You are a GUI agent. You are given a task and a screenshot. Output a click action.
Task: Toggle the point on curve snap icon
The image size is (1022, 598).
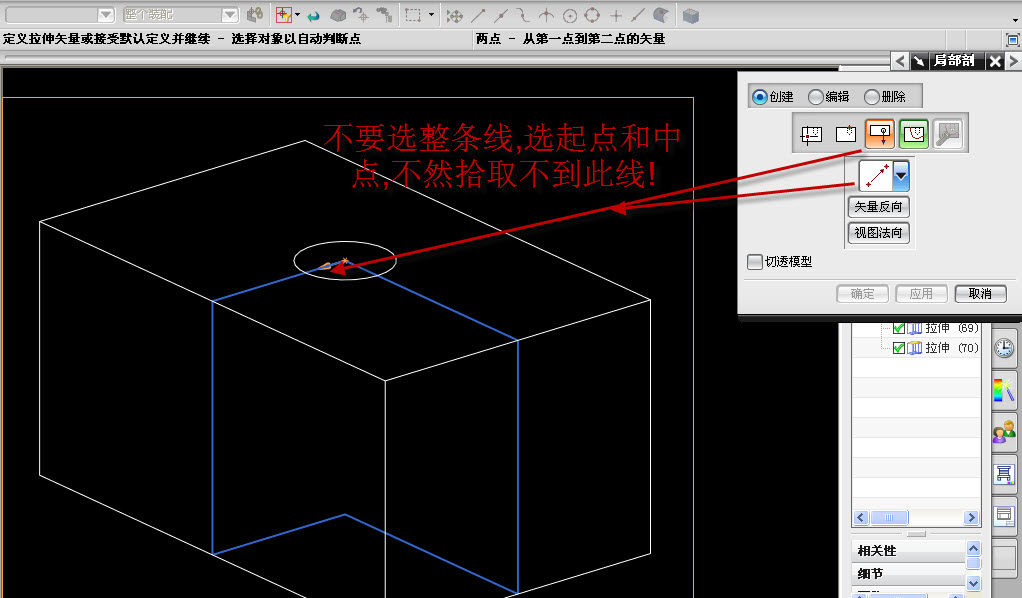[x=637, y=15]
